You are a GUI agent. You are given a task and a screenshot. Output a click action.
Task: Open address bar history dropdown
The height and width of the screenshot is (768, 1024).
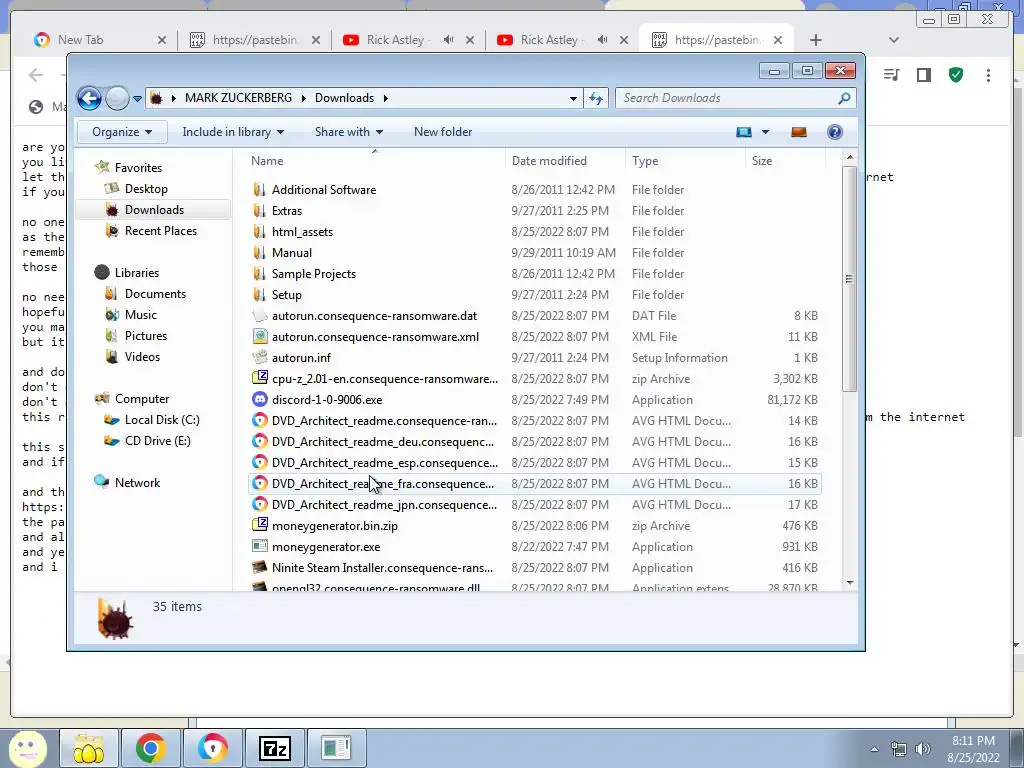click(573, 99)
